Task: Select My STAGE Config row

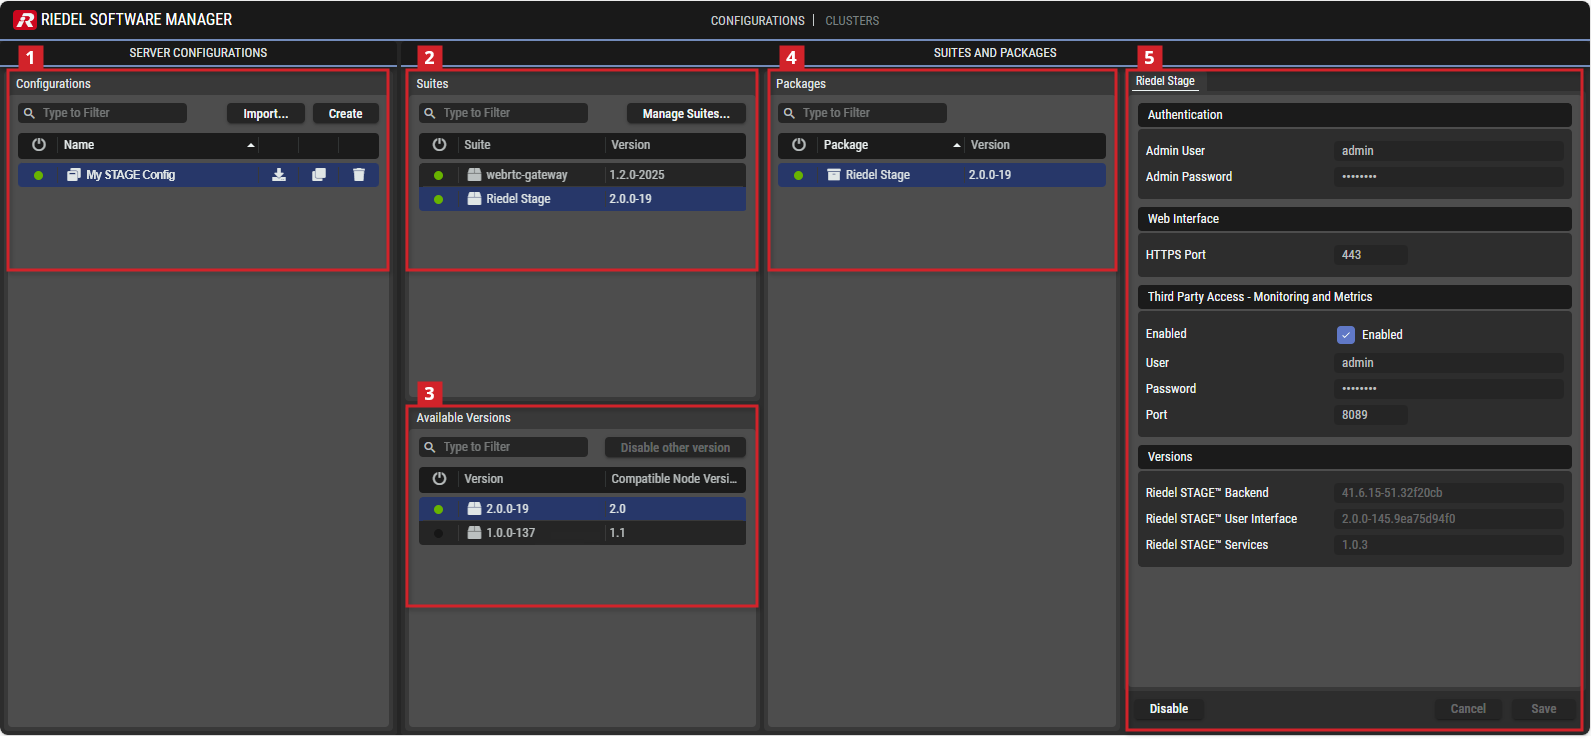Action: pos(198,175)
